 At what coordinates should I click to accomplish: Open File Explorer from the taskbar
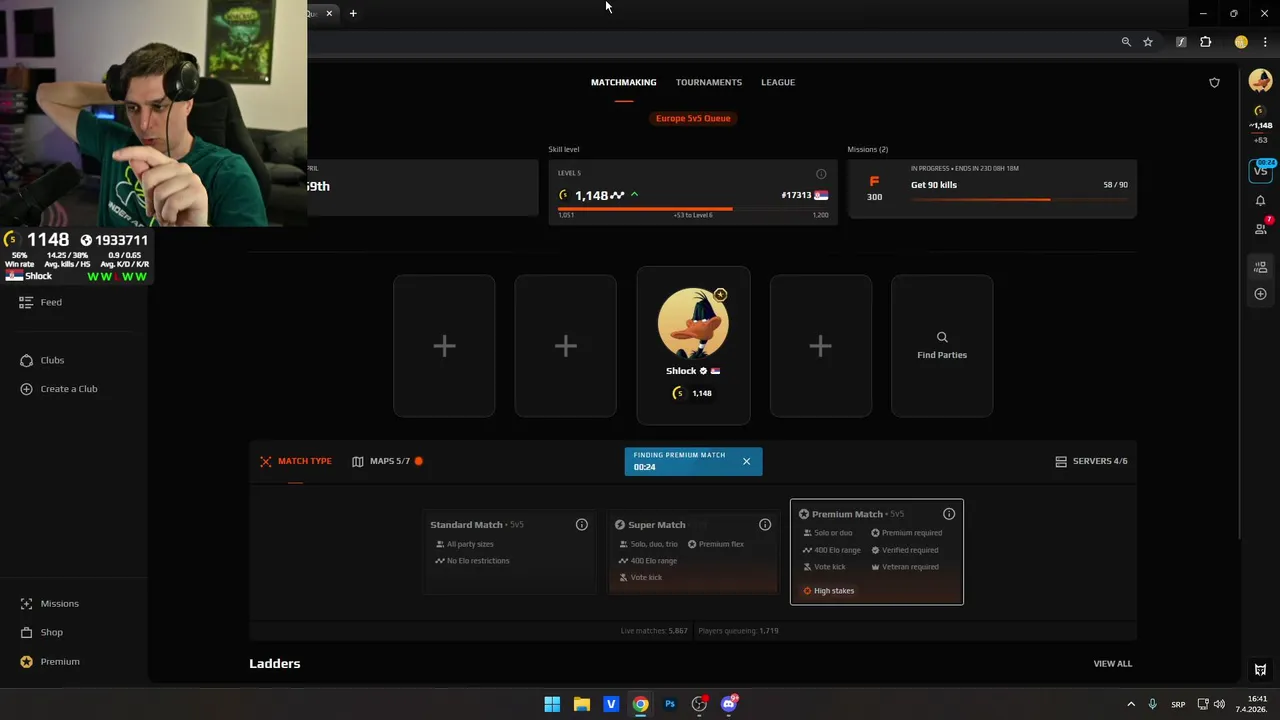[581, 704]
